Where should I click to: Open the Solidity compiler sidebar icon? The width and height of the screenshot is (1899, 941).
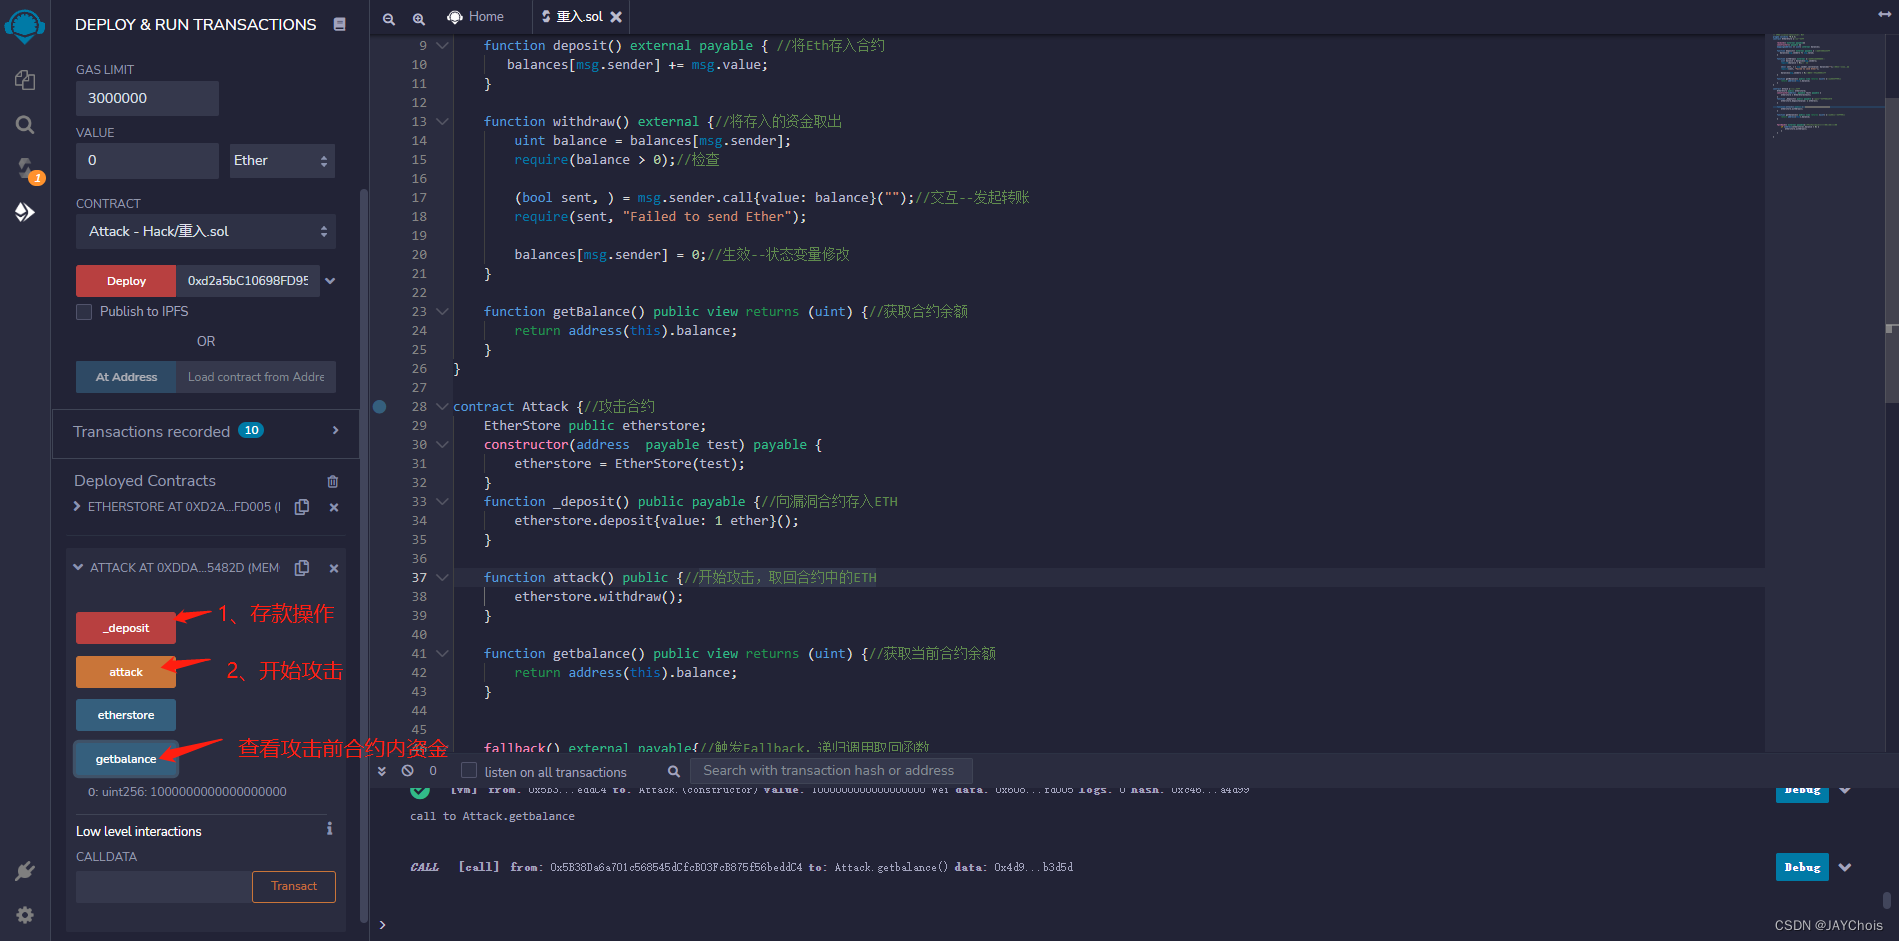(x=25, y=168)
